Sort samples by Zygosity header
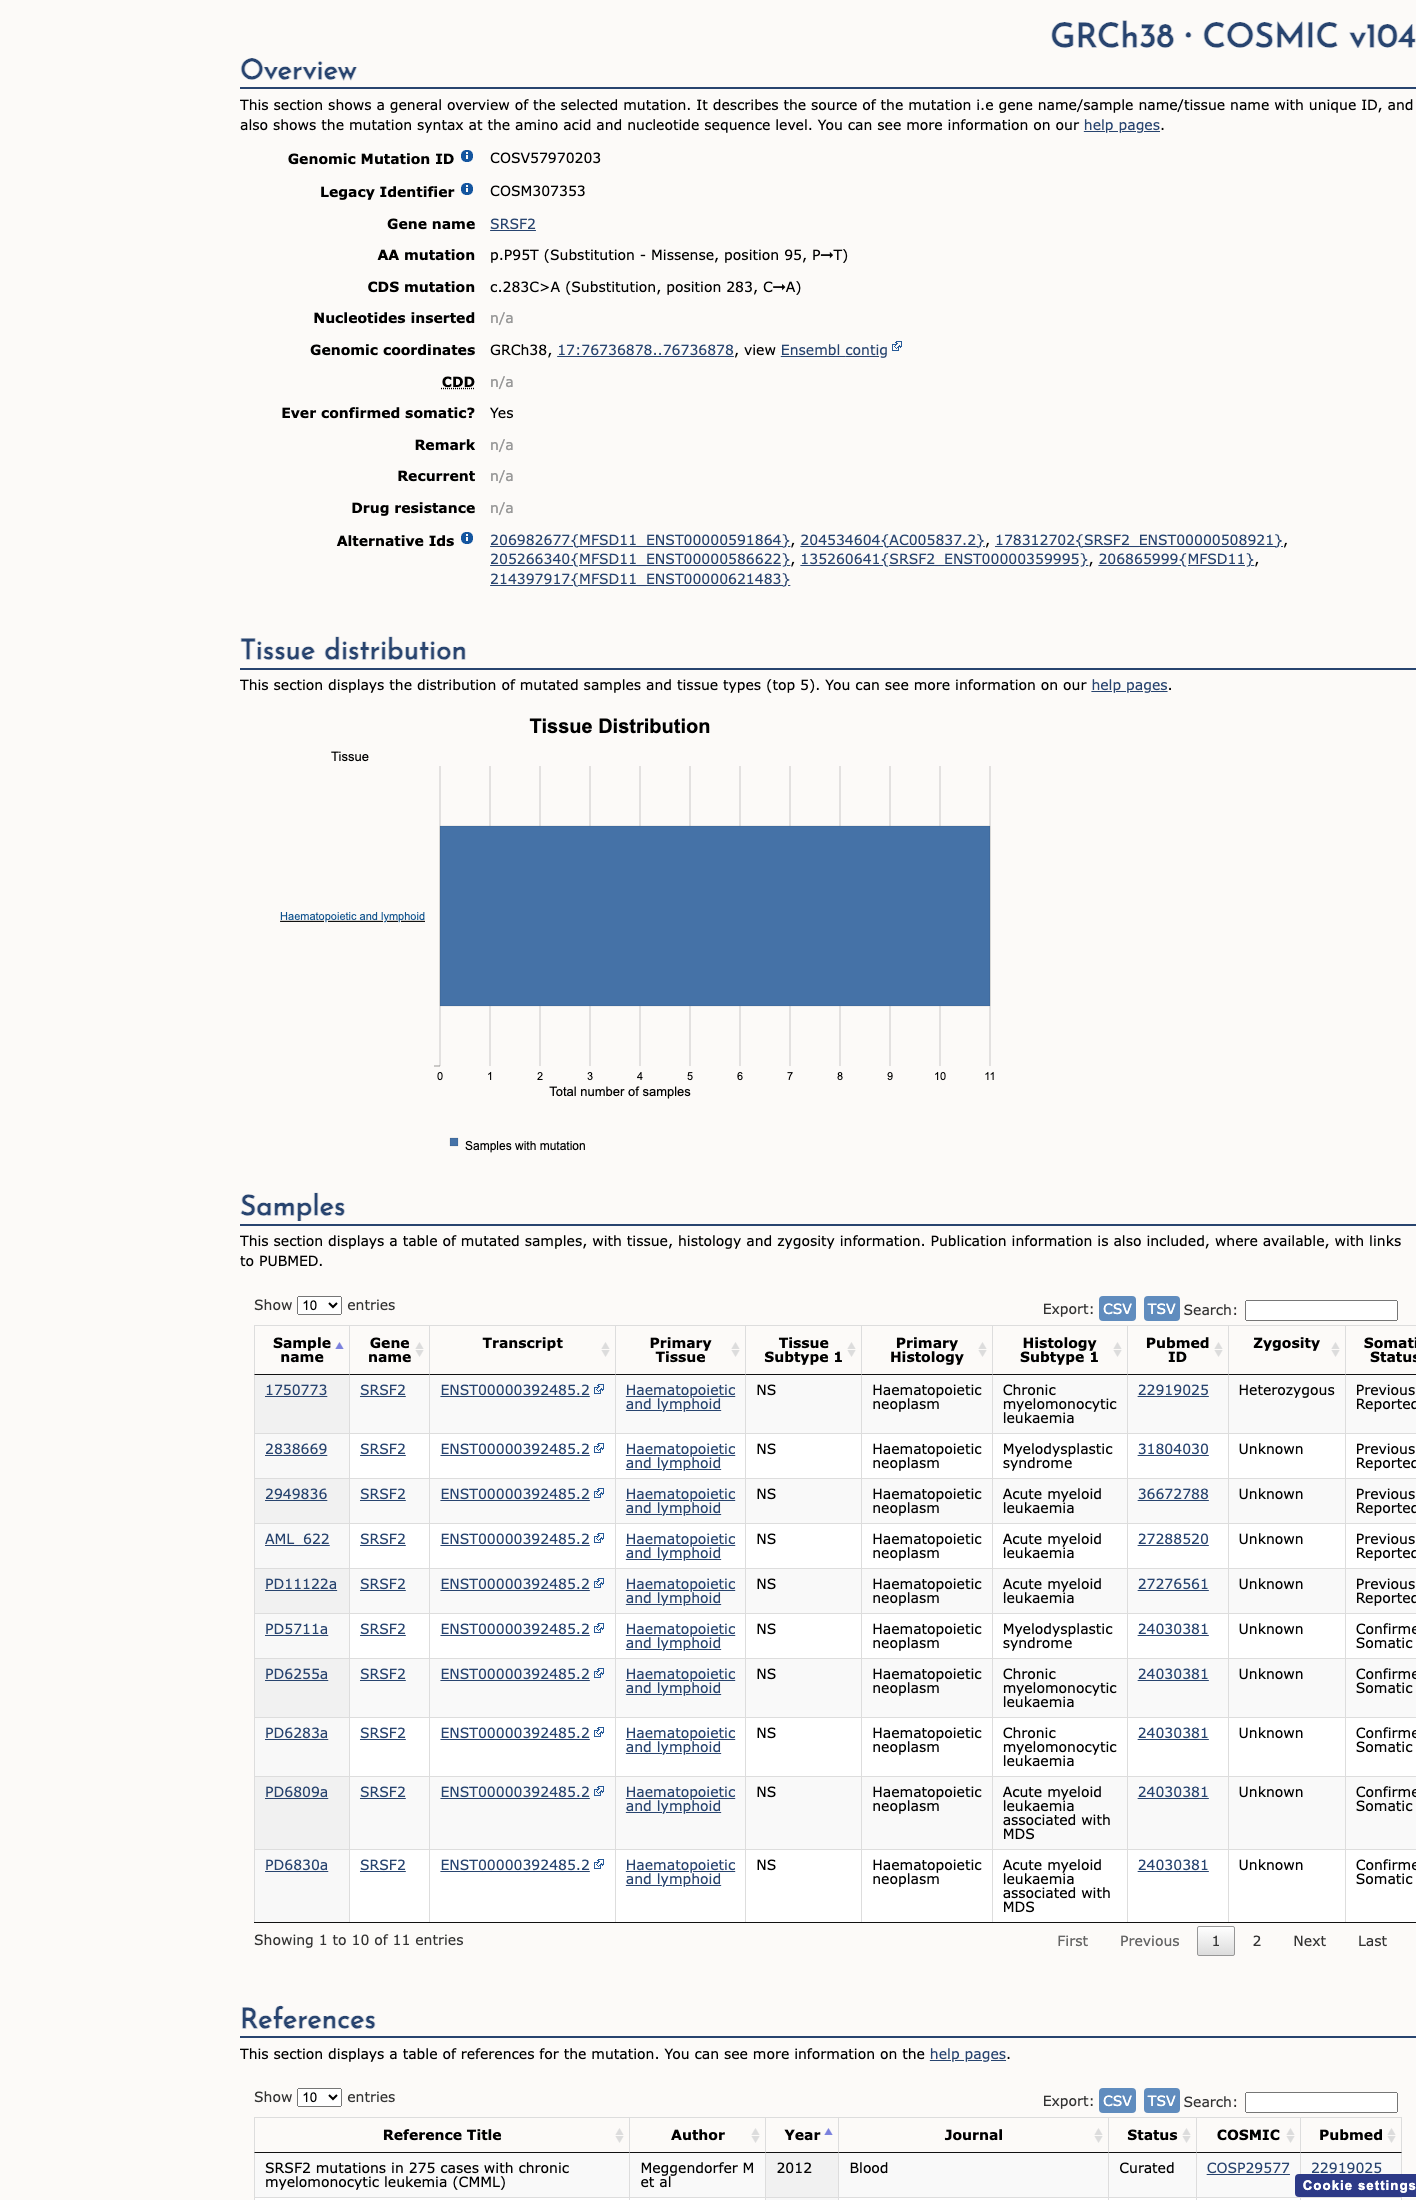The image size is (1416, 2200). point(1286,1350)
